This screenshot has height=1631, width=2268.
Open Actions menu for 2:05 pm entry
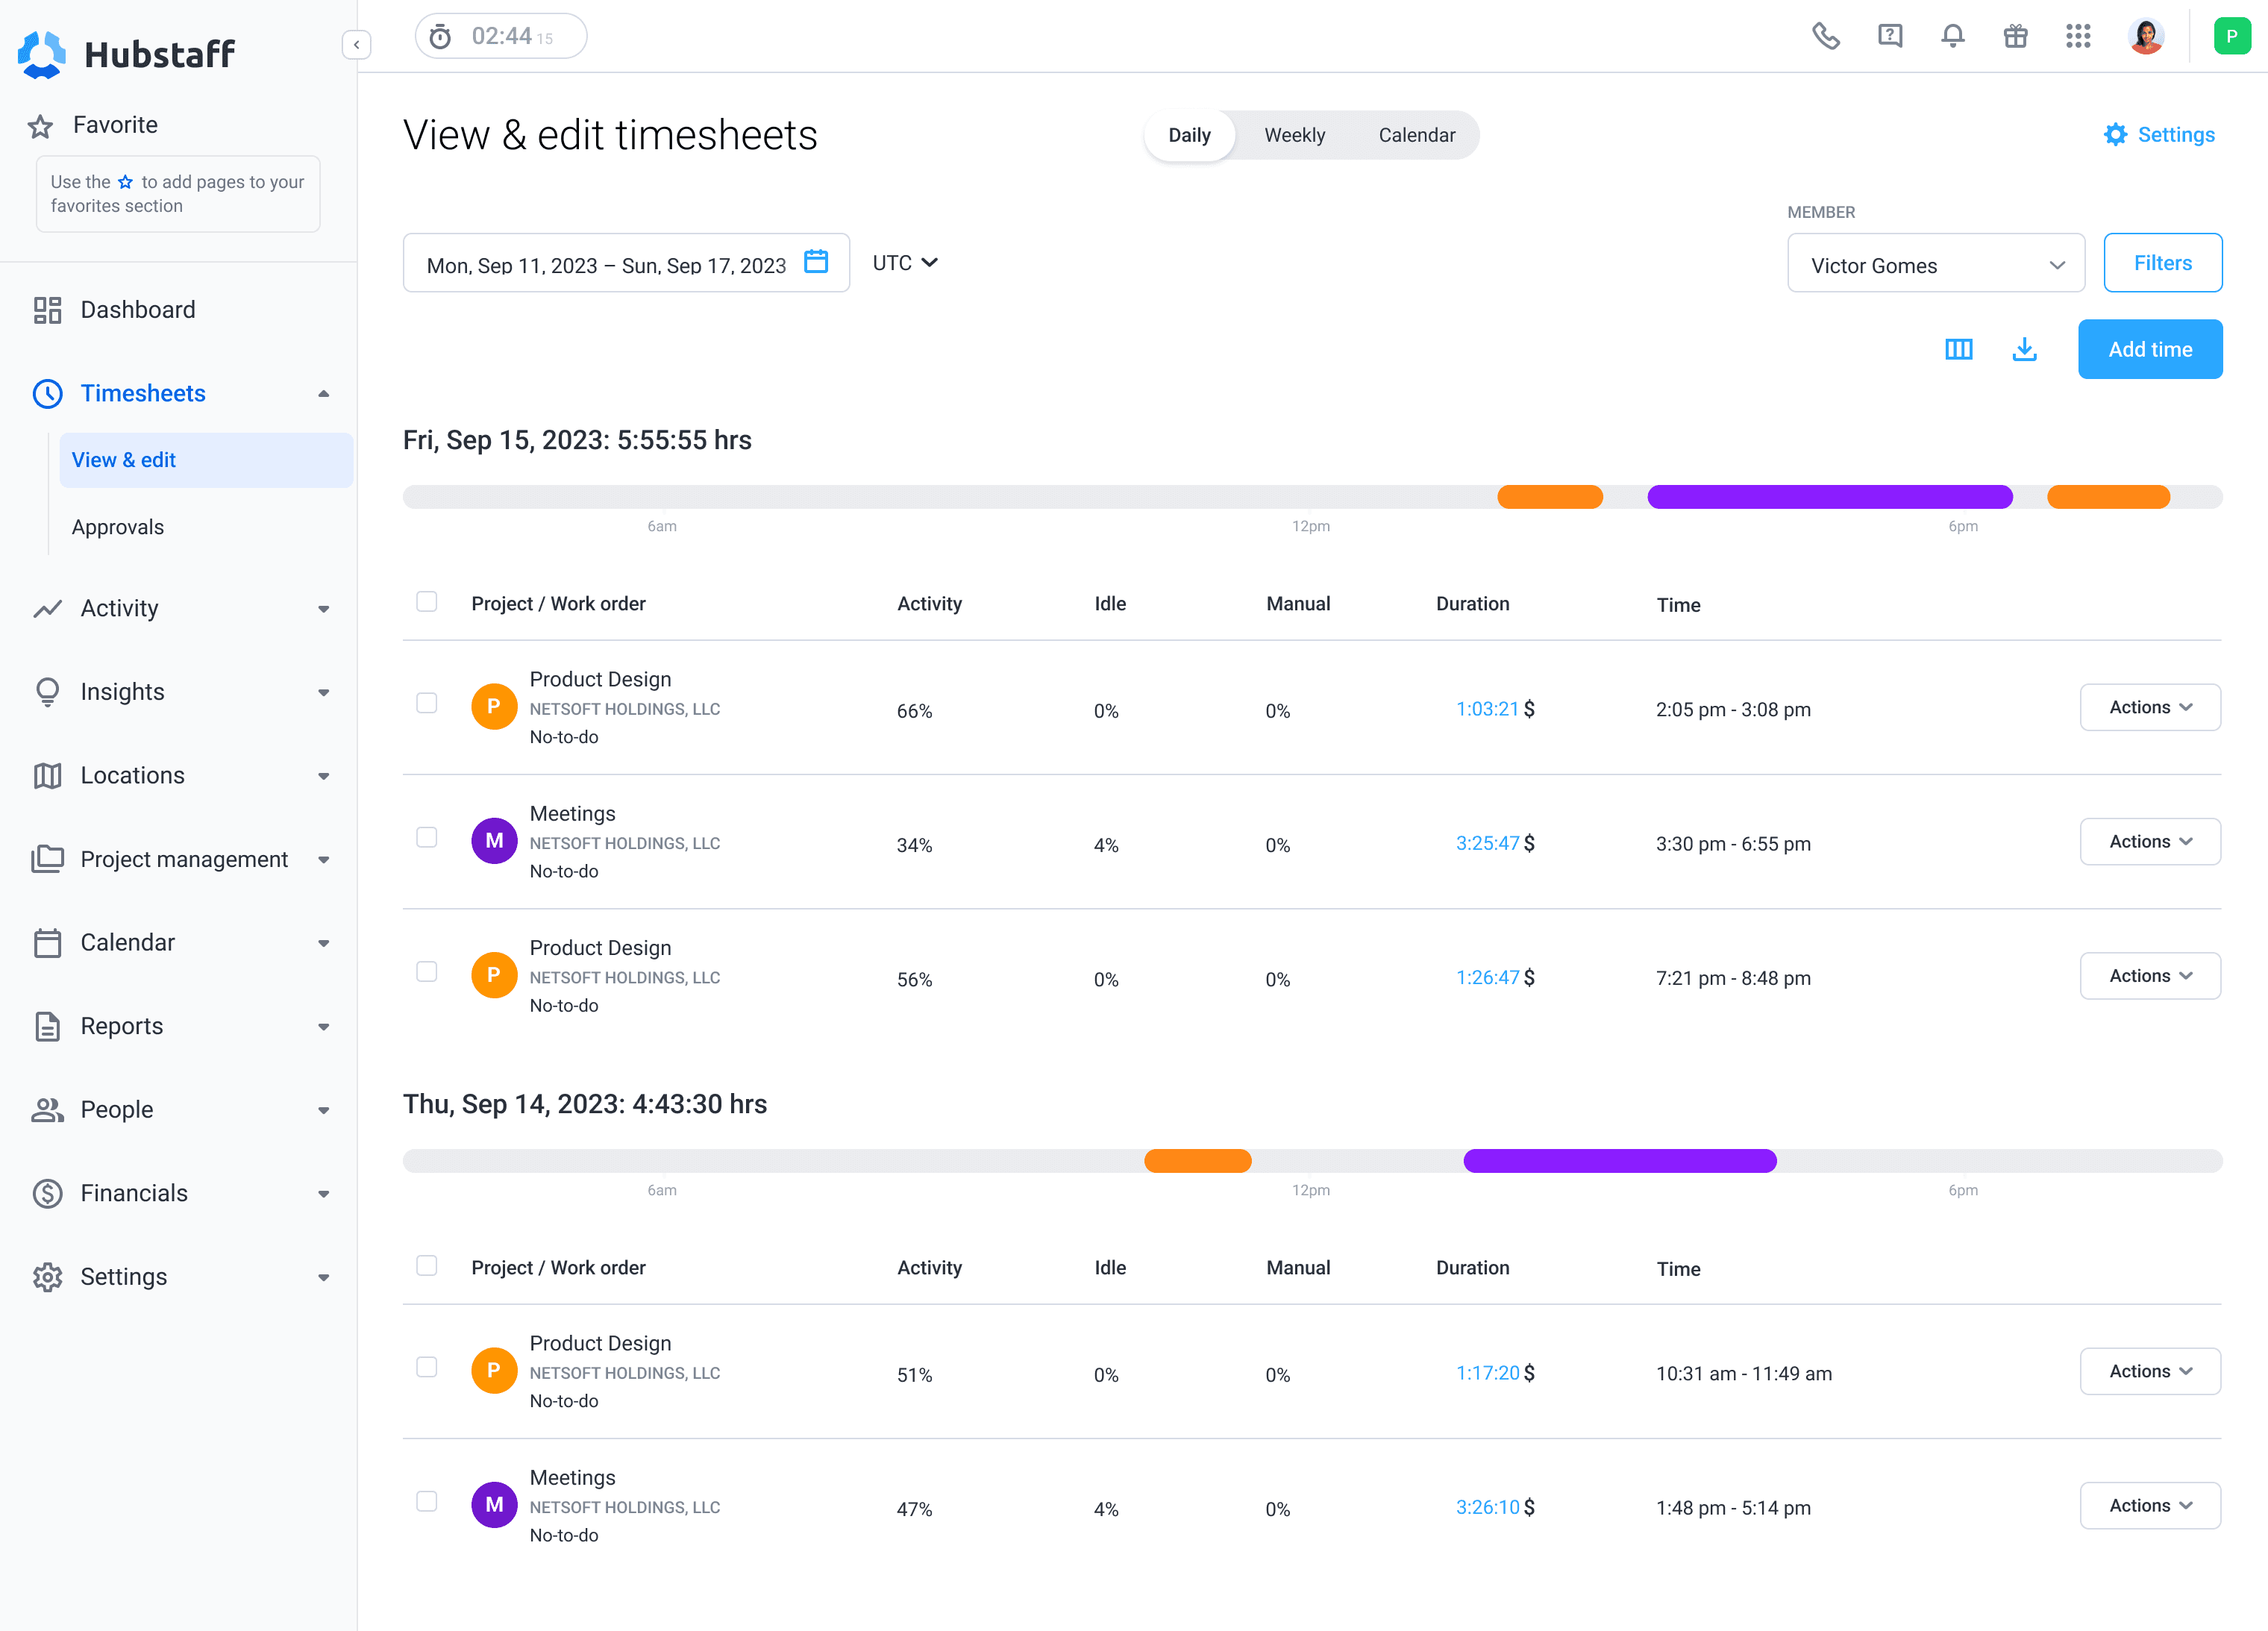[x=2150, y=708]
